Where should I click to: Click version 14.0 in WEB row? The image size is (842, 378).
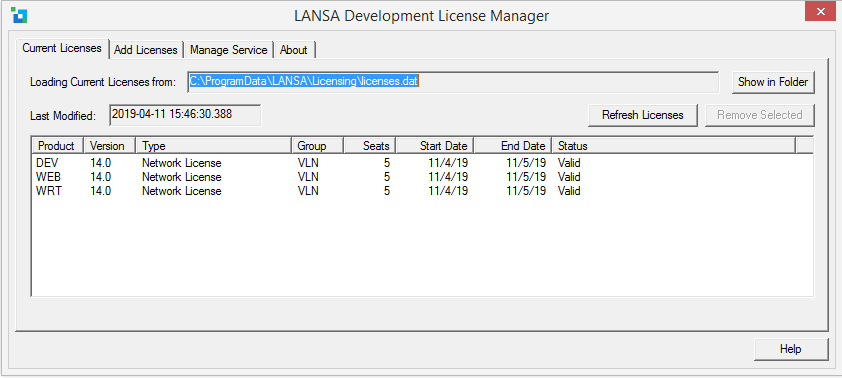[x=100, y=177]
